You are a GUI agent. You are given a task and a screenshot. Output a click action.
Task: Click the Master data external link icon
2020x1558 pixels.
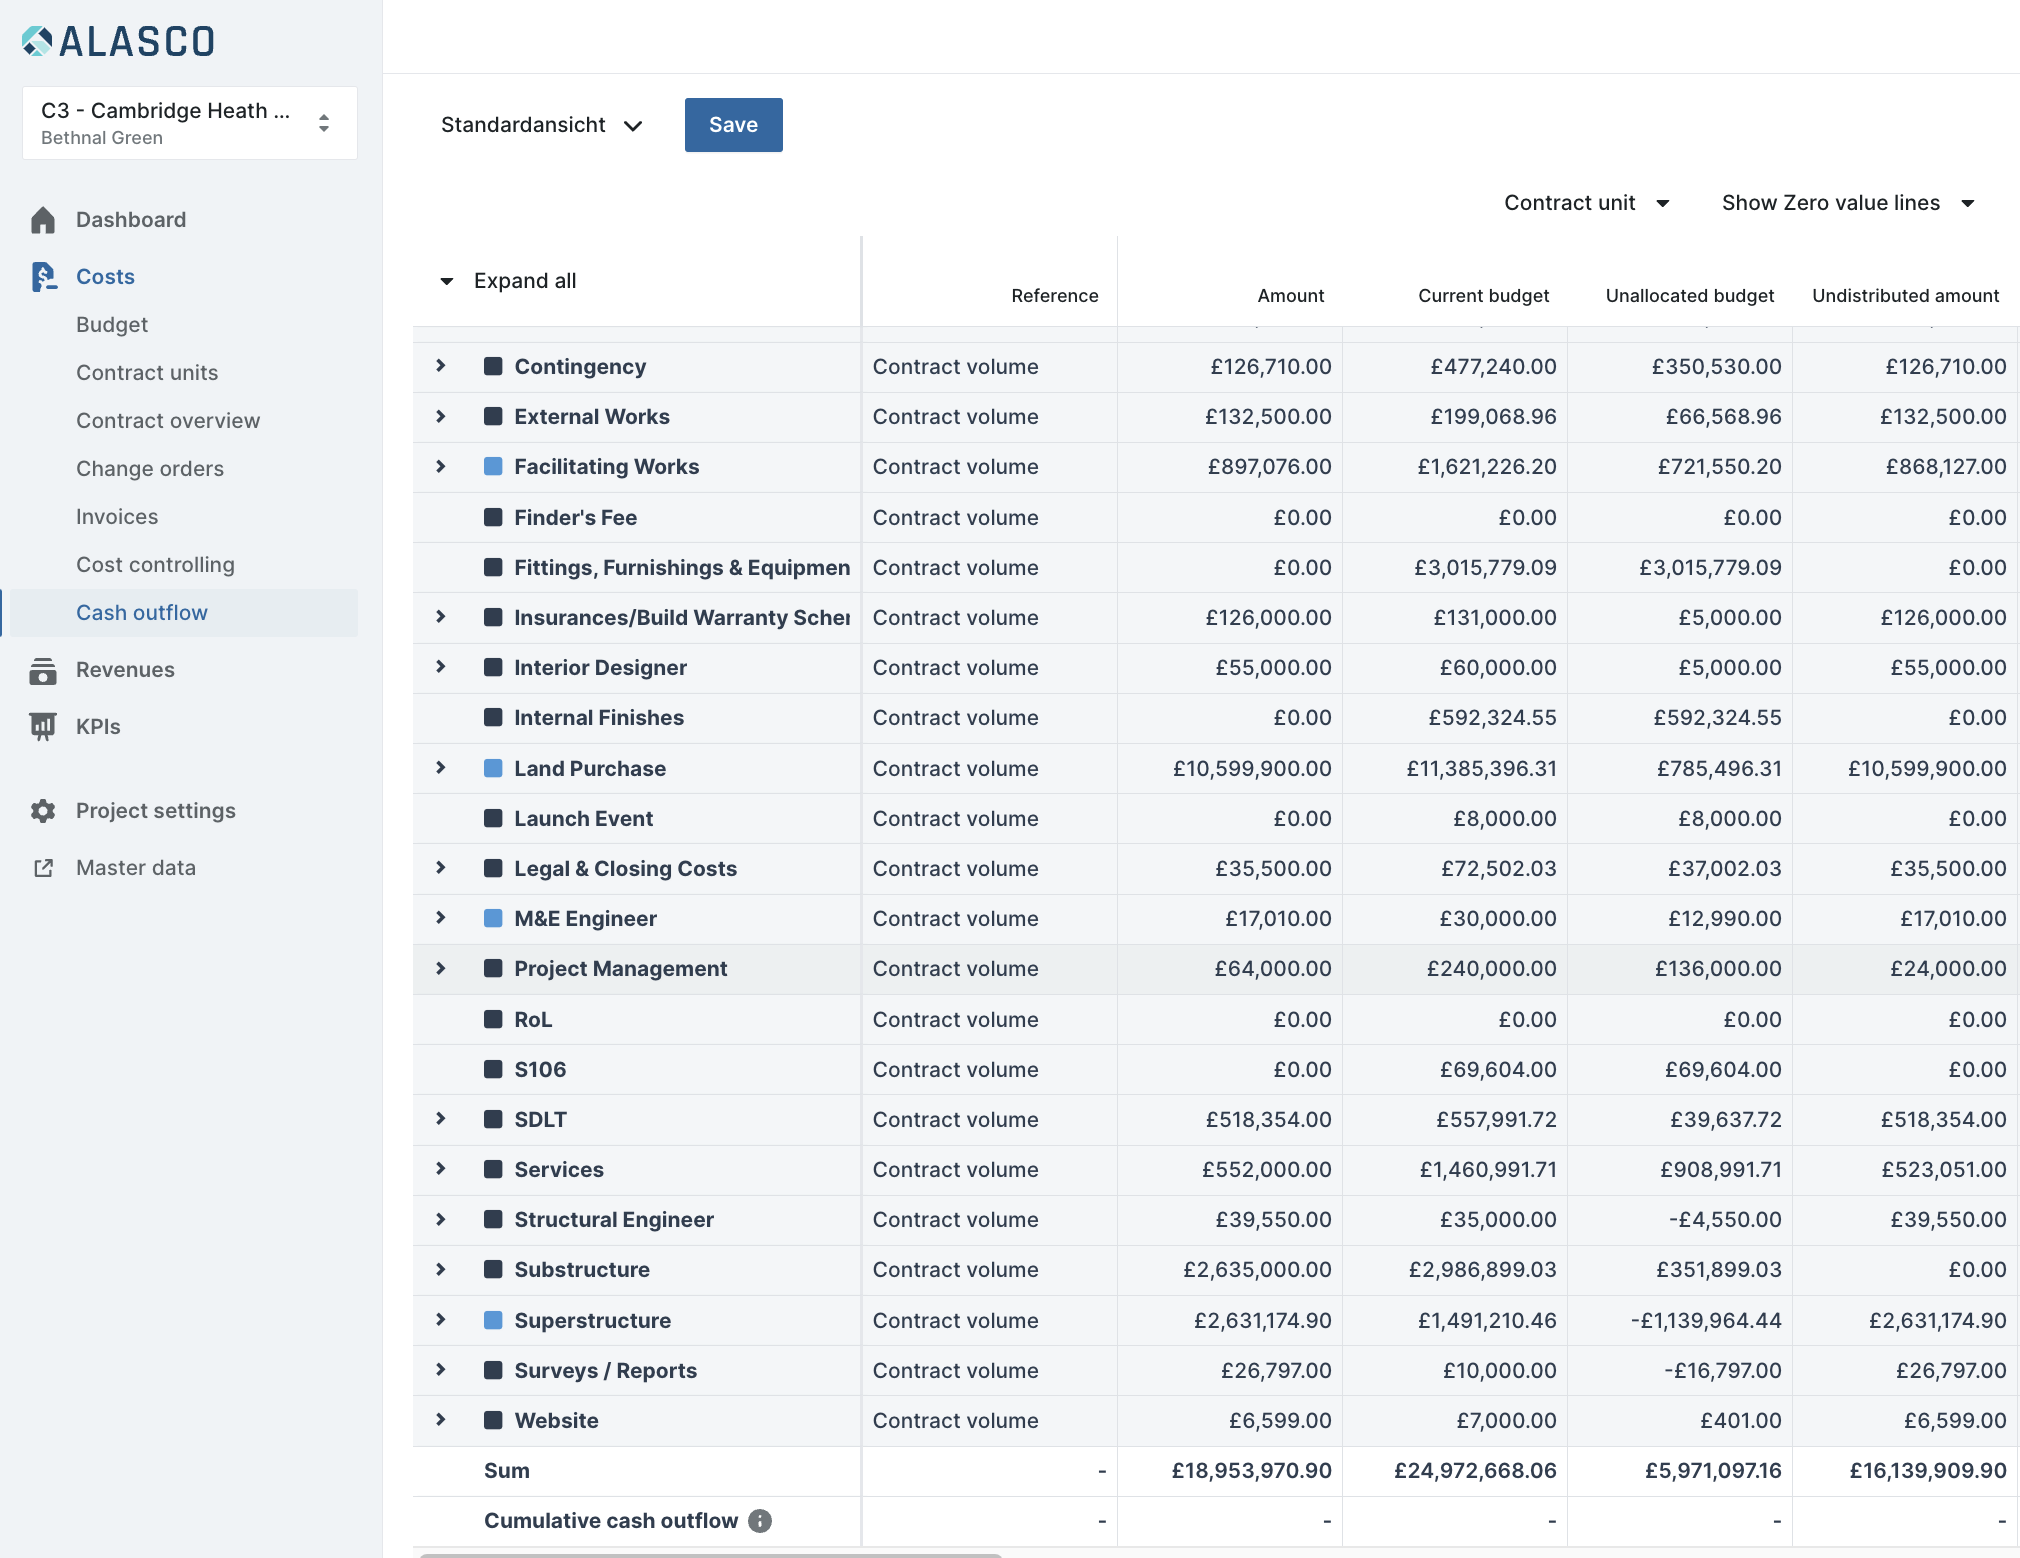pos(43,868)
